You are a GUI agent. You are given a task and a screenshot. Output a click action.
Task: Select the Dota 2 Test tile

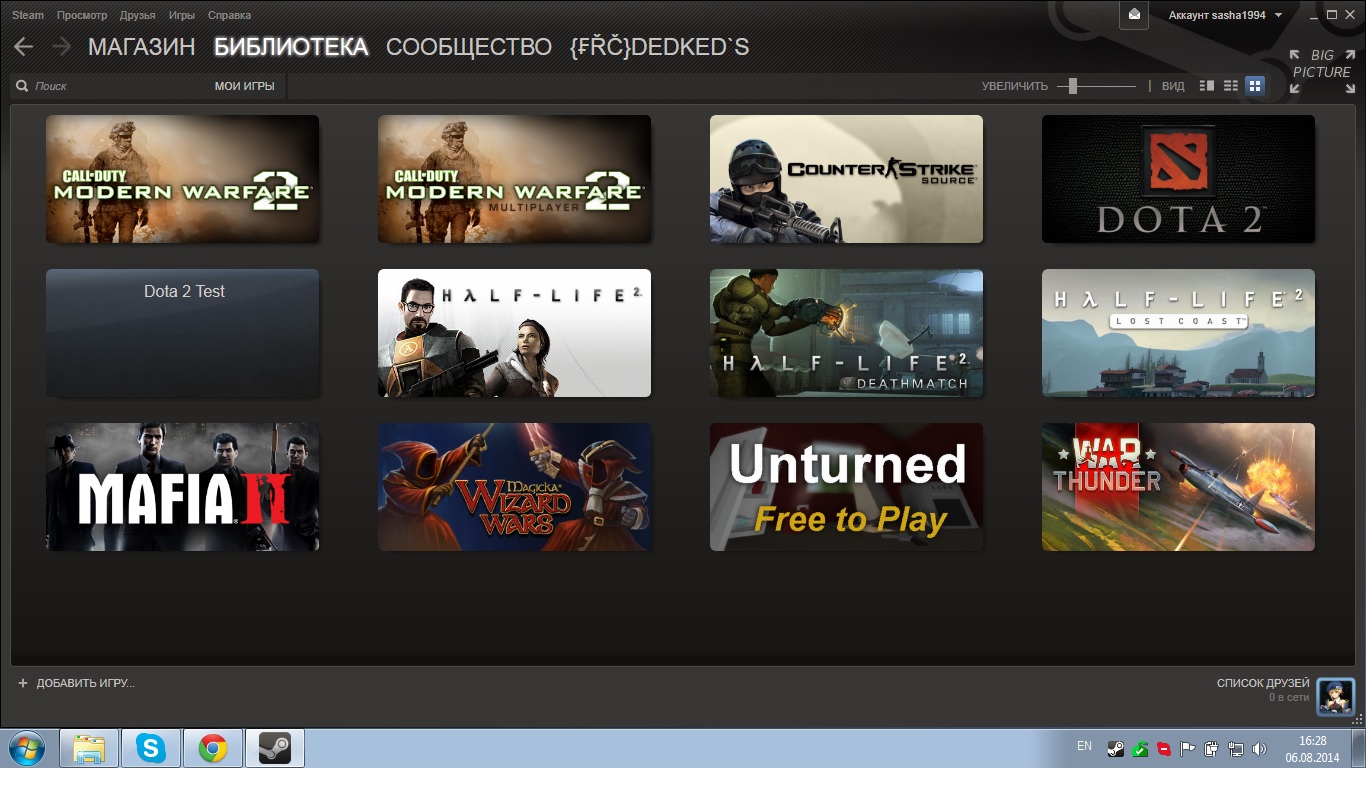(183, 333)
